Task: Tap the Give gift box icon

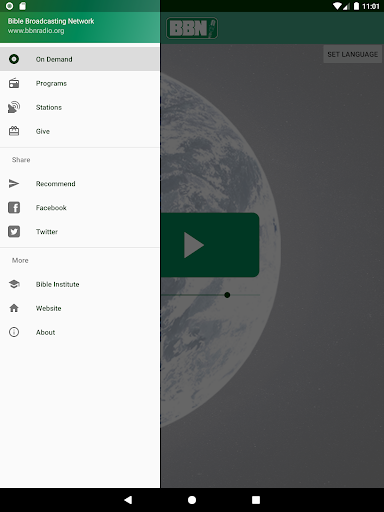Action: tap(14, 131)
